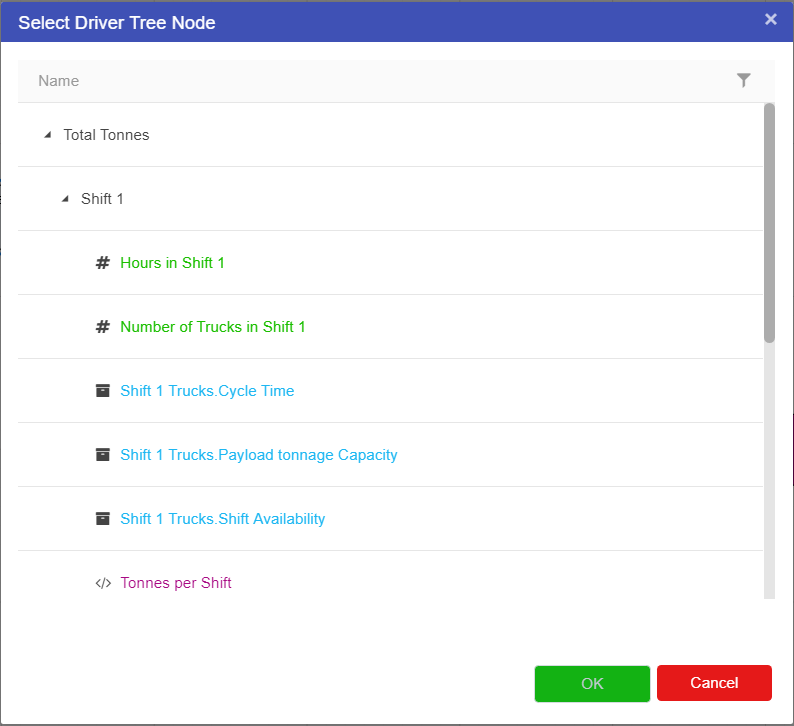
Task: Click the archive box icon beside Cycle Time
Action: click(102, 391)
